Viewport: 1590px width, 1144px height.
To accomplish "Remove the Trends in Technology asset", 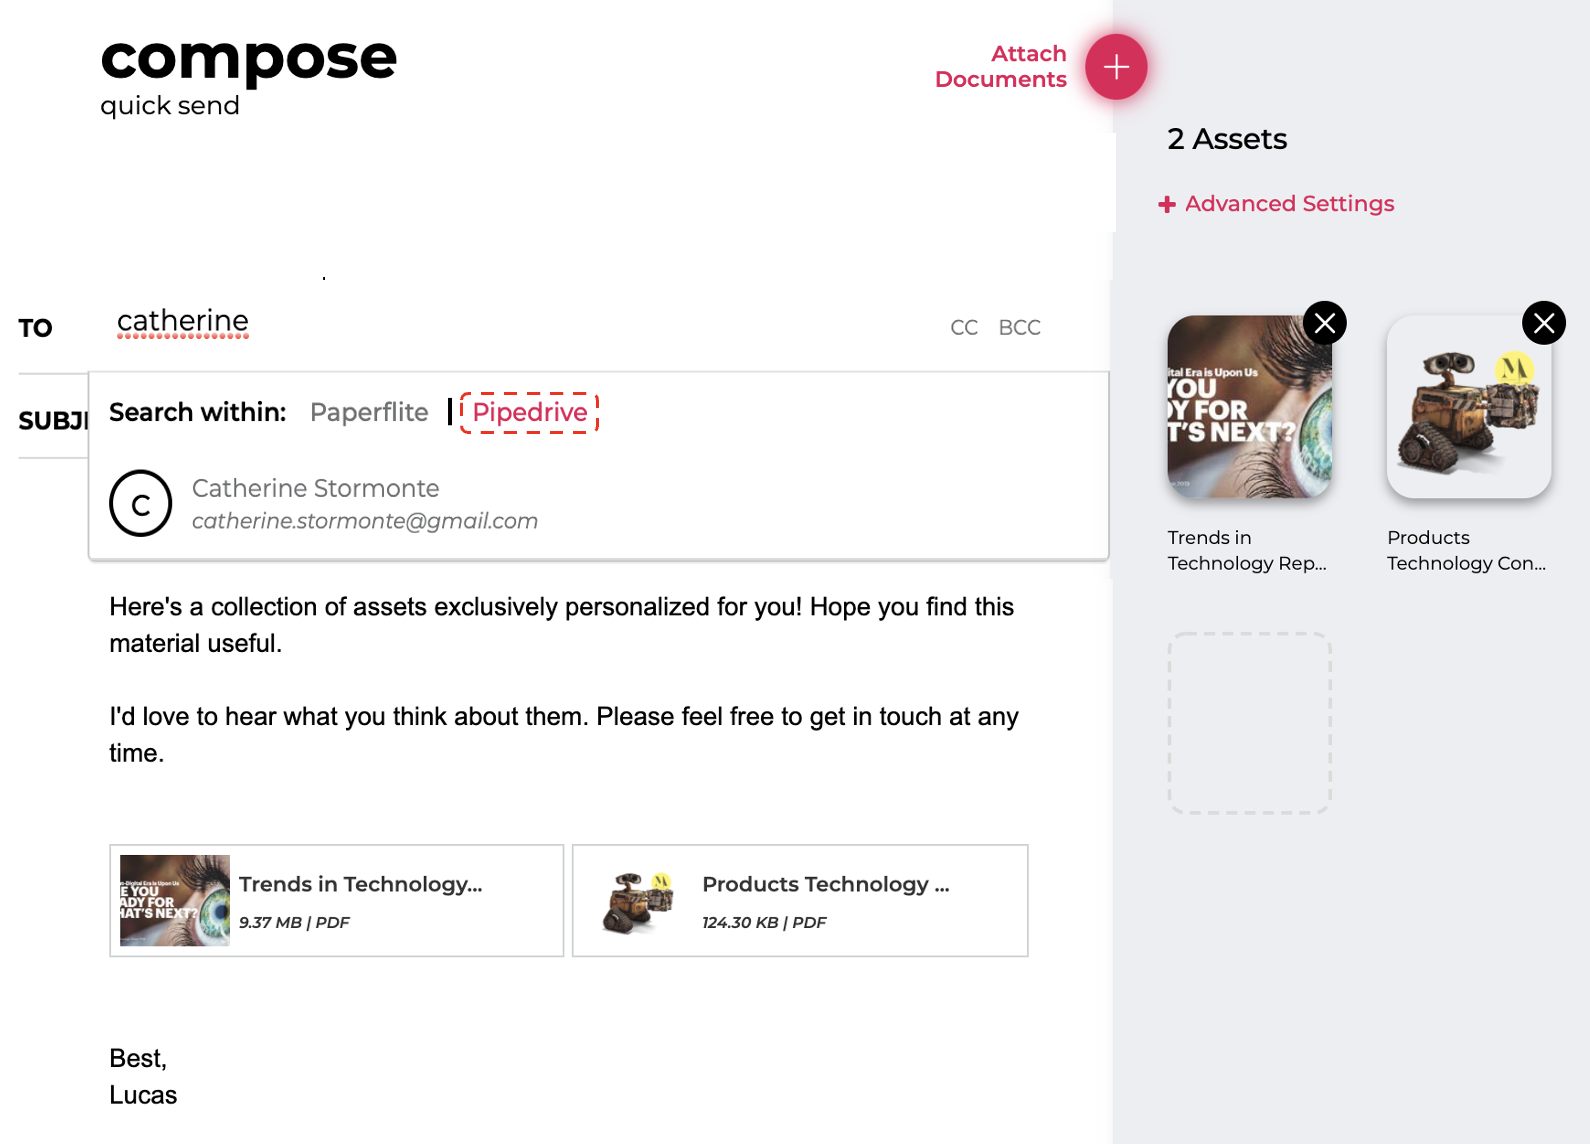I will click(1325, 322).
